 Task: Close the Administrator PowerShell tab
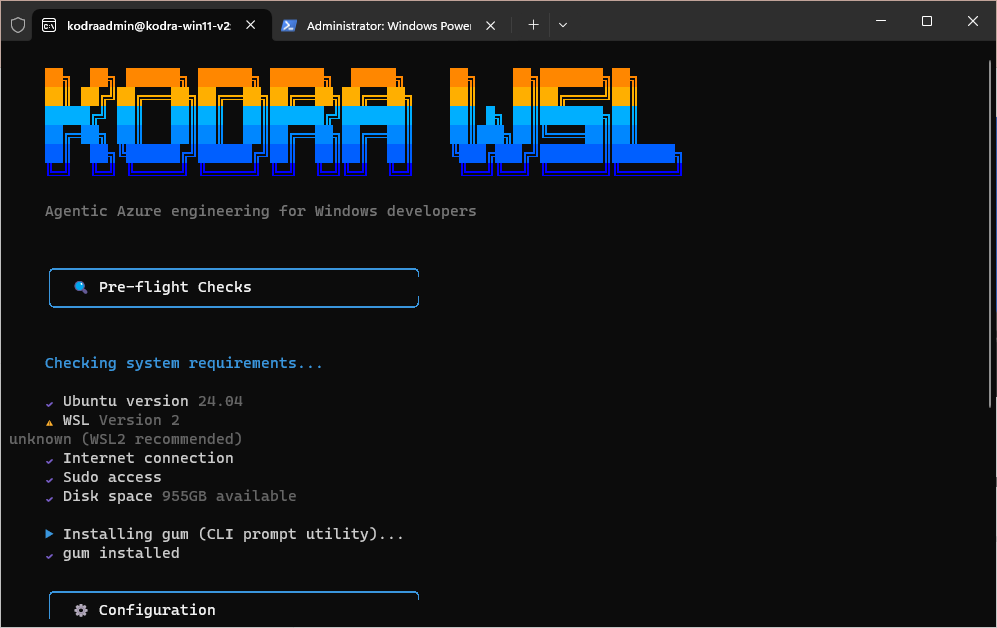(x=490, y=24)
